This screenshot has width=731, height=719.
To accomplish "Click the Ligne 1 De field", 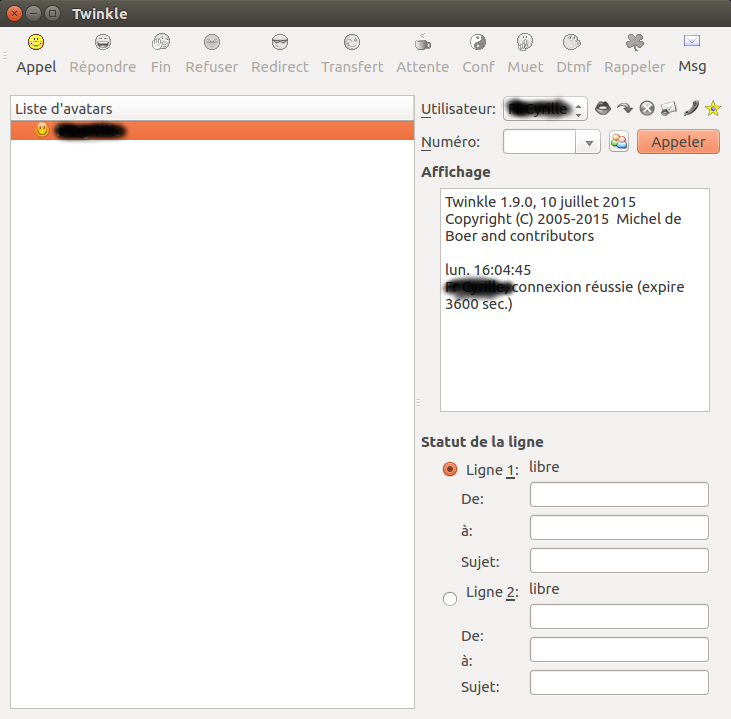I will point(619,495).
